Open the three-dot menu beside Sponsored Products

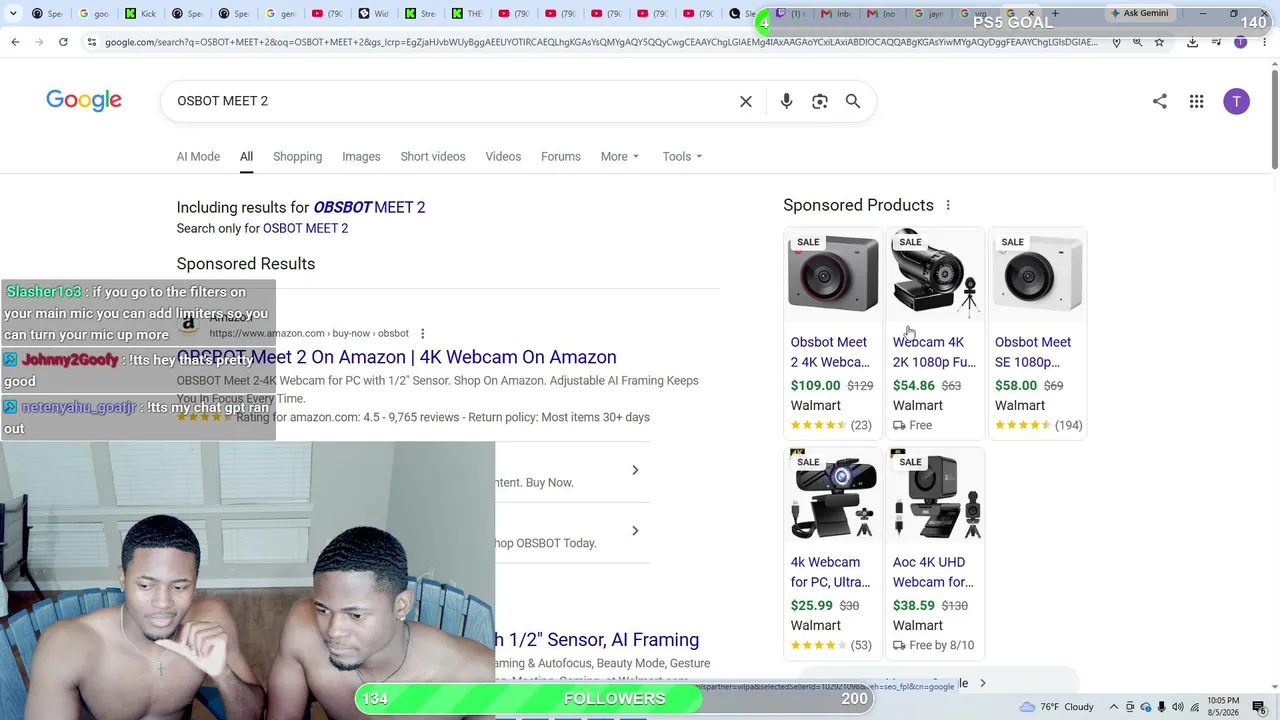click(x=948, y=205)
